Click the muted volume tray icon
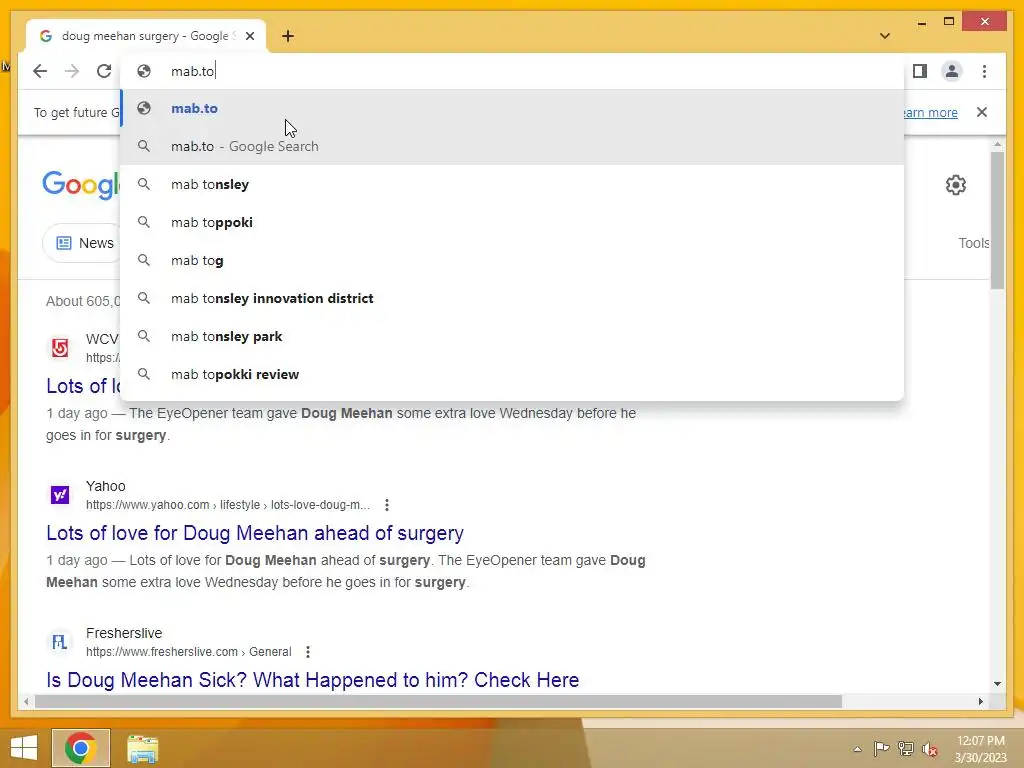The image size is (1024, 768). tap(930, 749)
